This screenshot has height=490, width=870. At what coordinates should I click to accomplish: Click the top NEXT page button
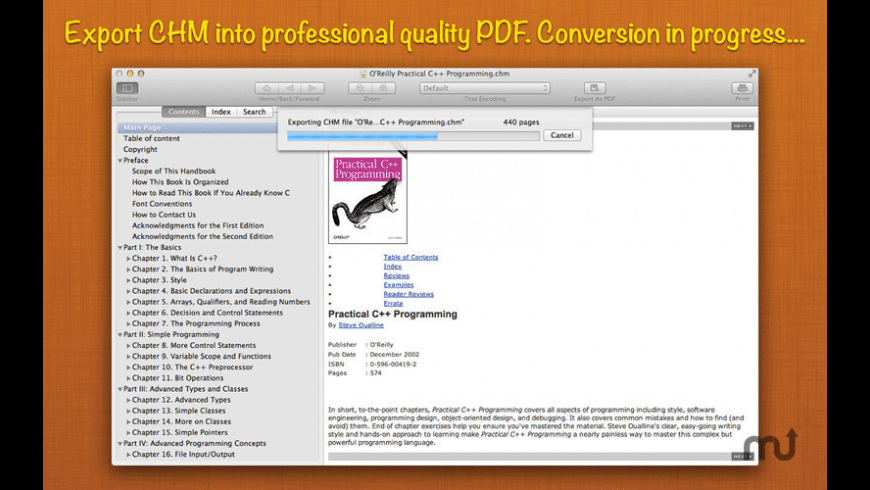(742, 126)
